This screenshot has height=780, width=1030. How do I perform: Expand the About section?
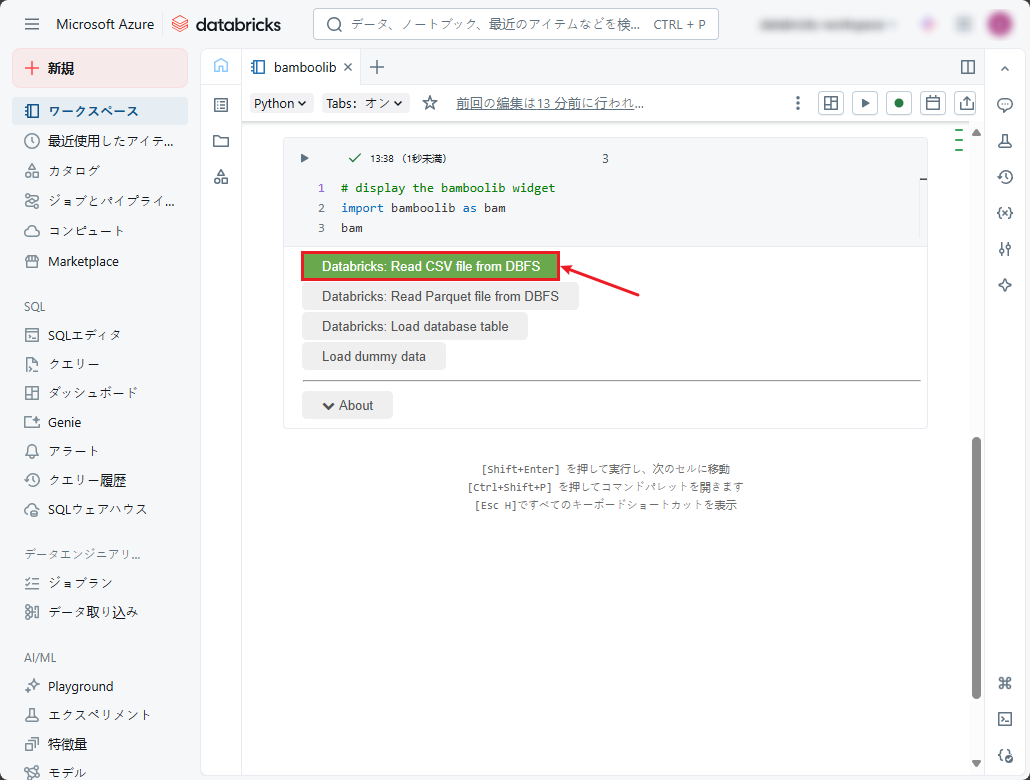(347, 405)
